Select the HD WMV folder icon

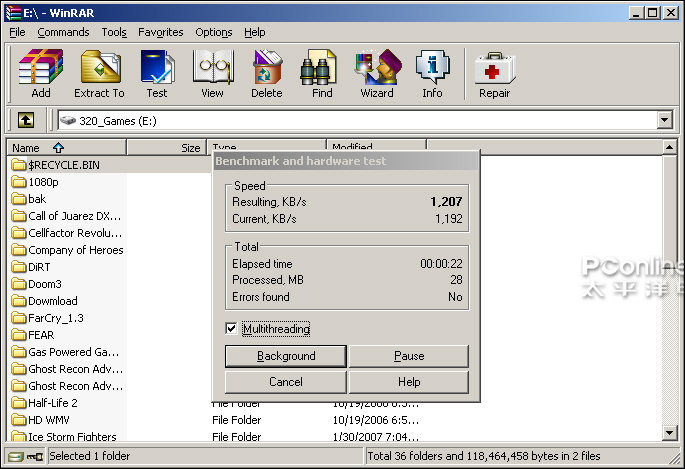[18, 420]
